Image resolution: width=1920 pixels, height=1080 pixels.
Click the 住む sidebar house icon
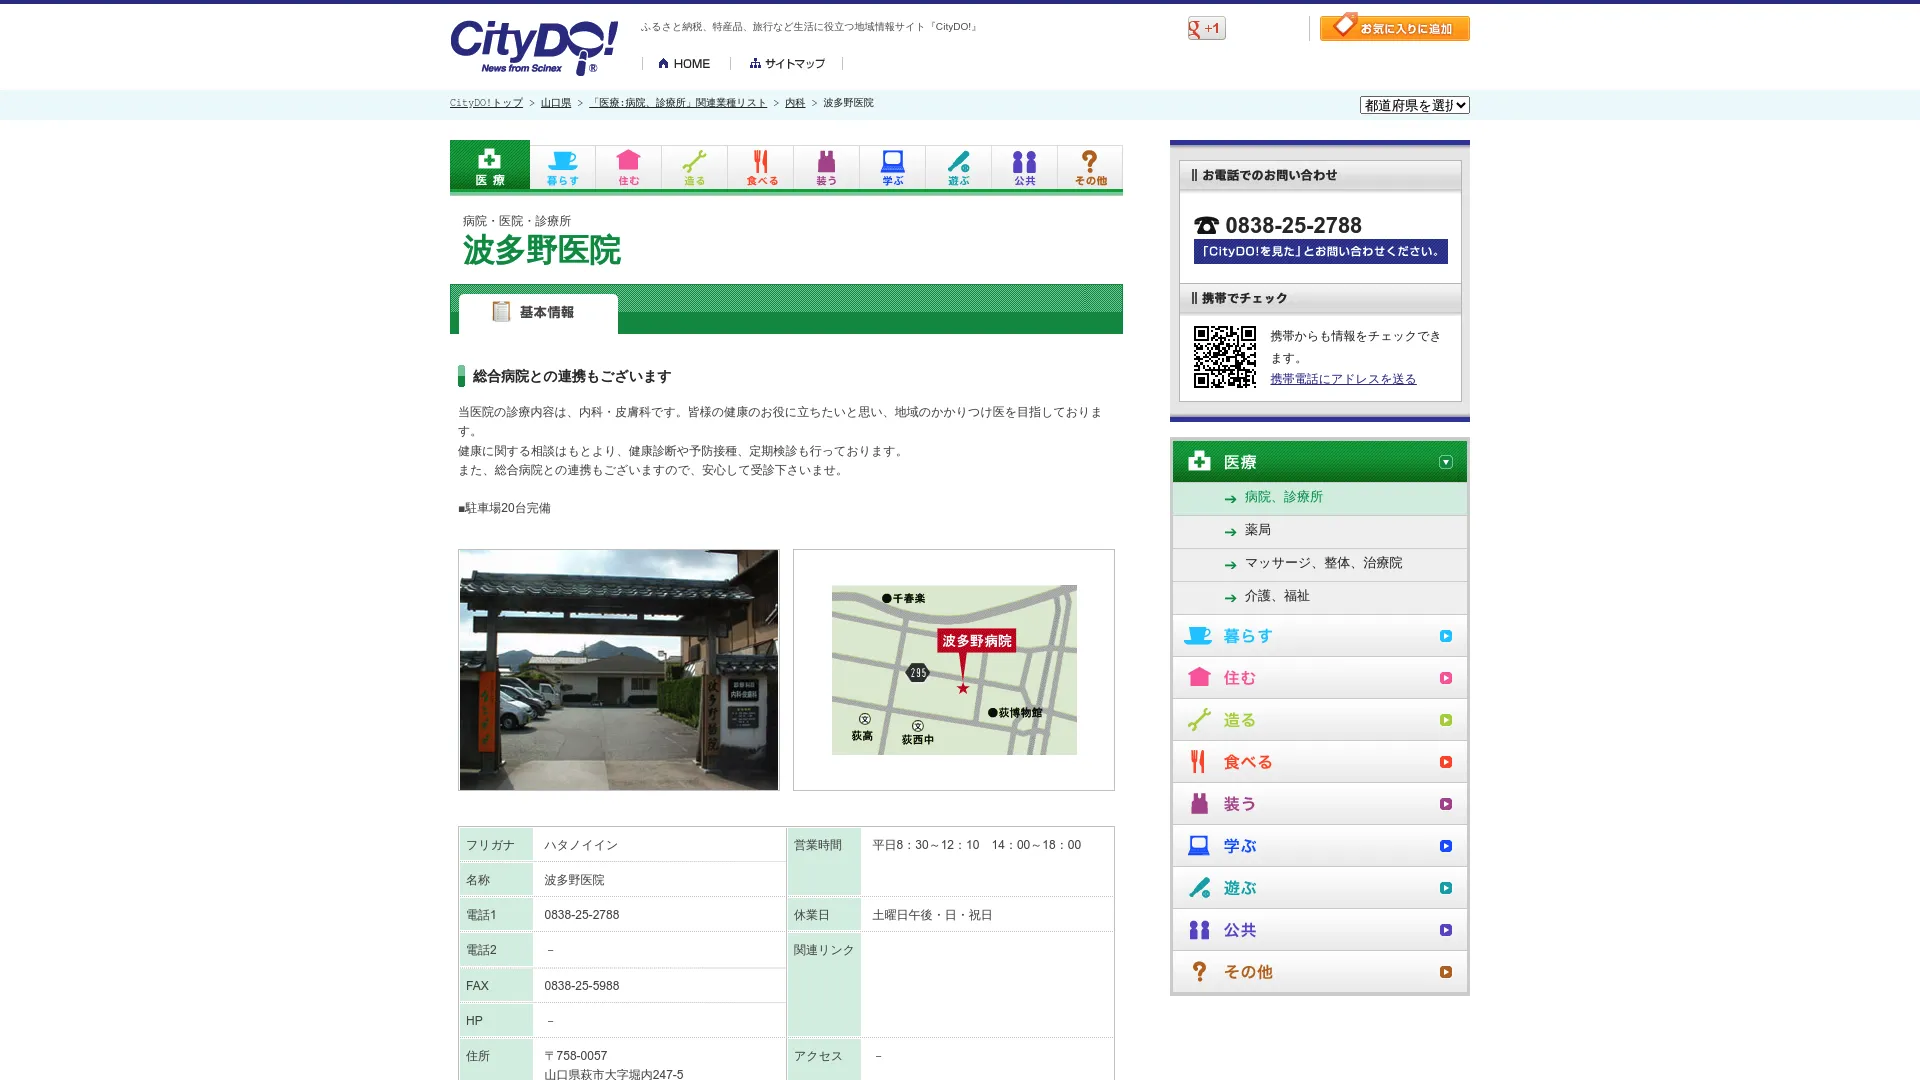point(1199,677)
